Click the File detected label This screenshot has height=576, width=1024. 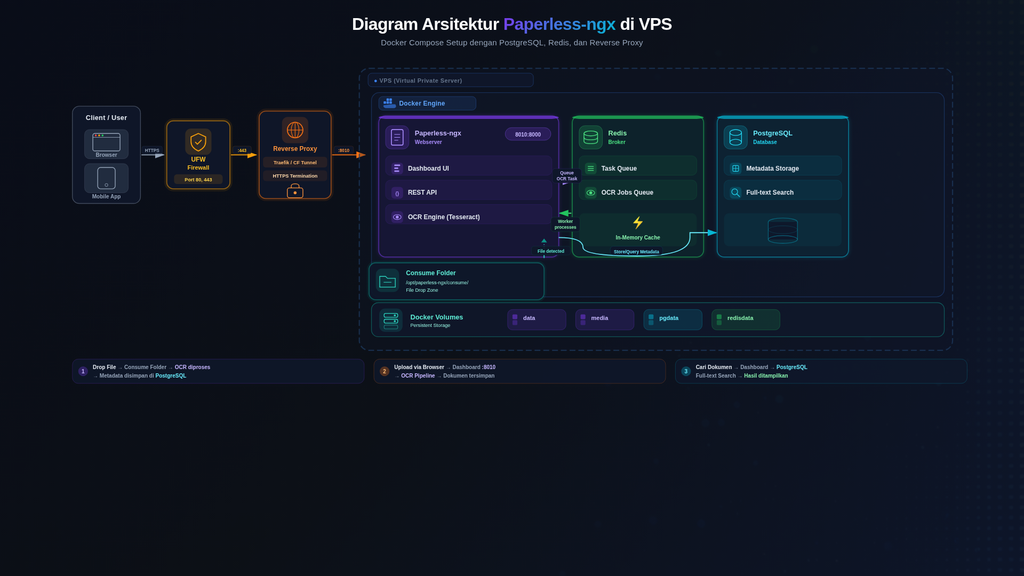pos(551,251)
